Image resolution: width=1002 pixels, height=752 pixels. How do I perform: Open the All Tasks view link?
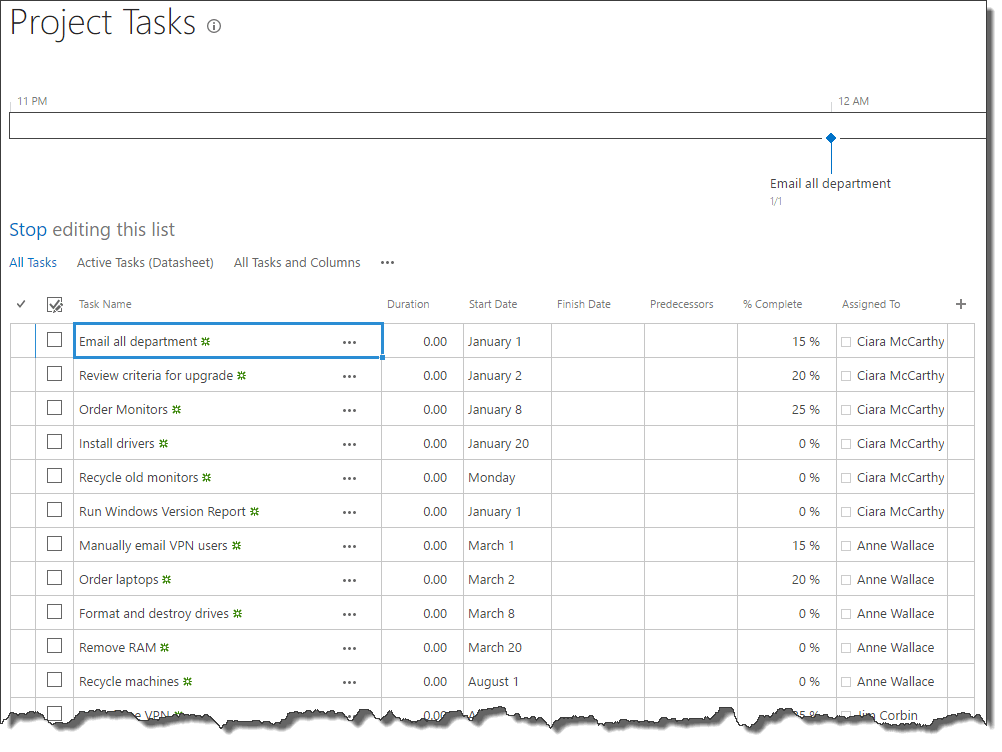point(33,263)
